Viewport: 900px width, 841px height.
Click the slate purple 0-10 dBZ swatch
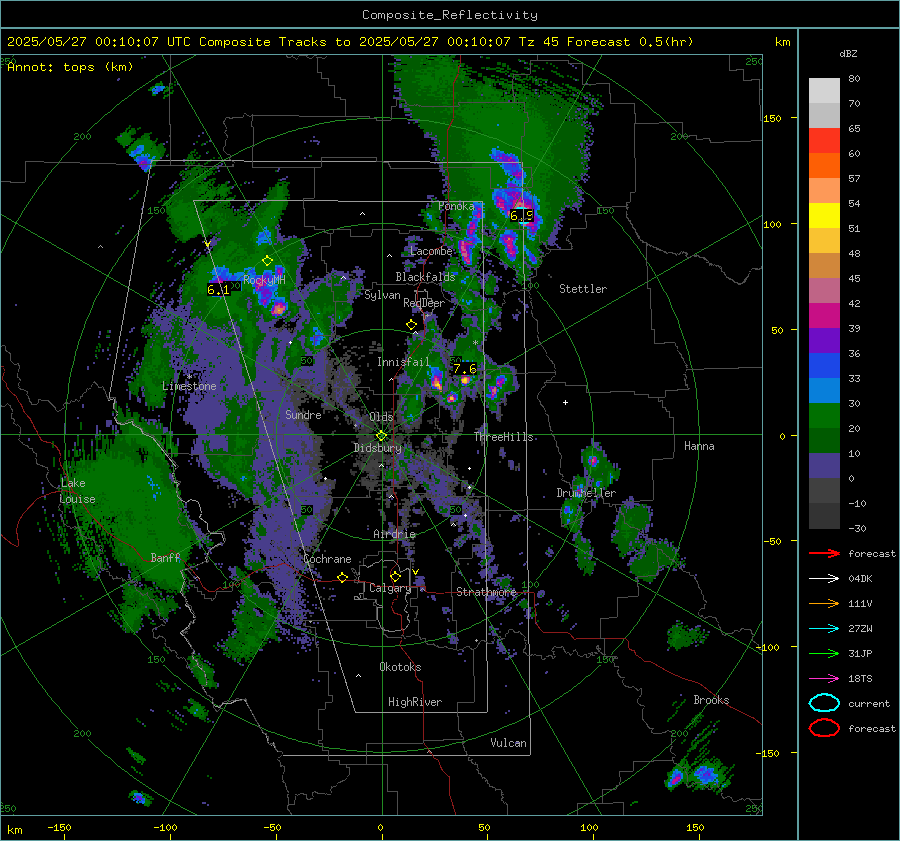[x=824, y=465]
